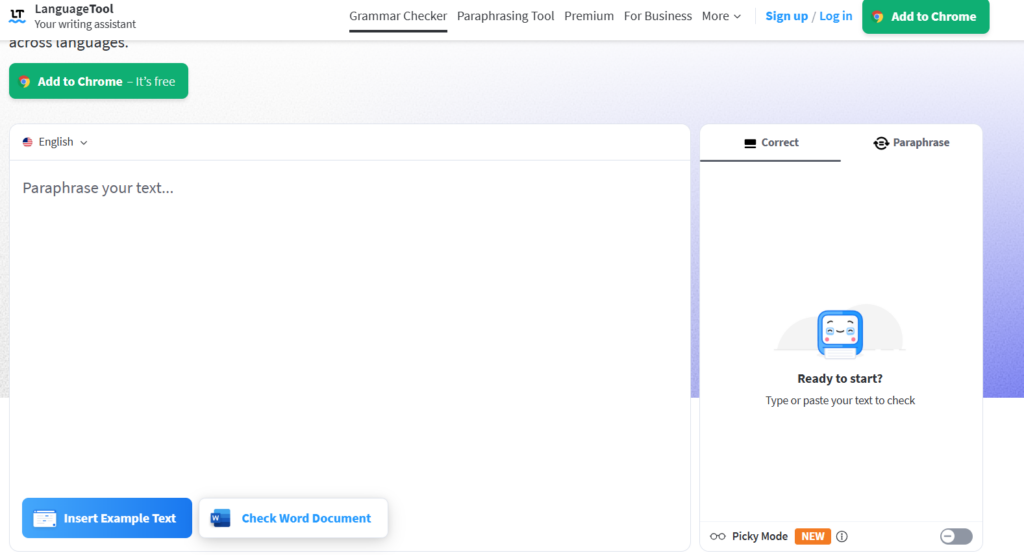
Task: Open the English language dropdown
Action: (55, 142)
